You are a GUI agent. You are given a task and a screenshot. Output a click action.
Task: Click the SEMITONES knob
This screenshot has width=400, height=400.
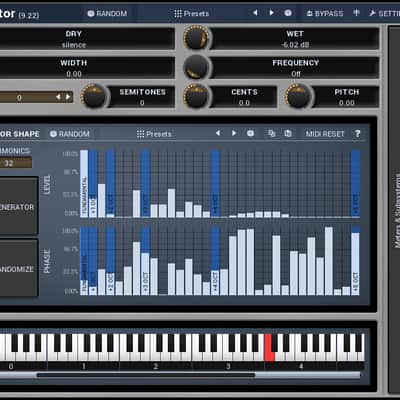click(x=94, y=96)
